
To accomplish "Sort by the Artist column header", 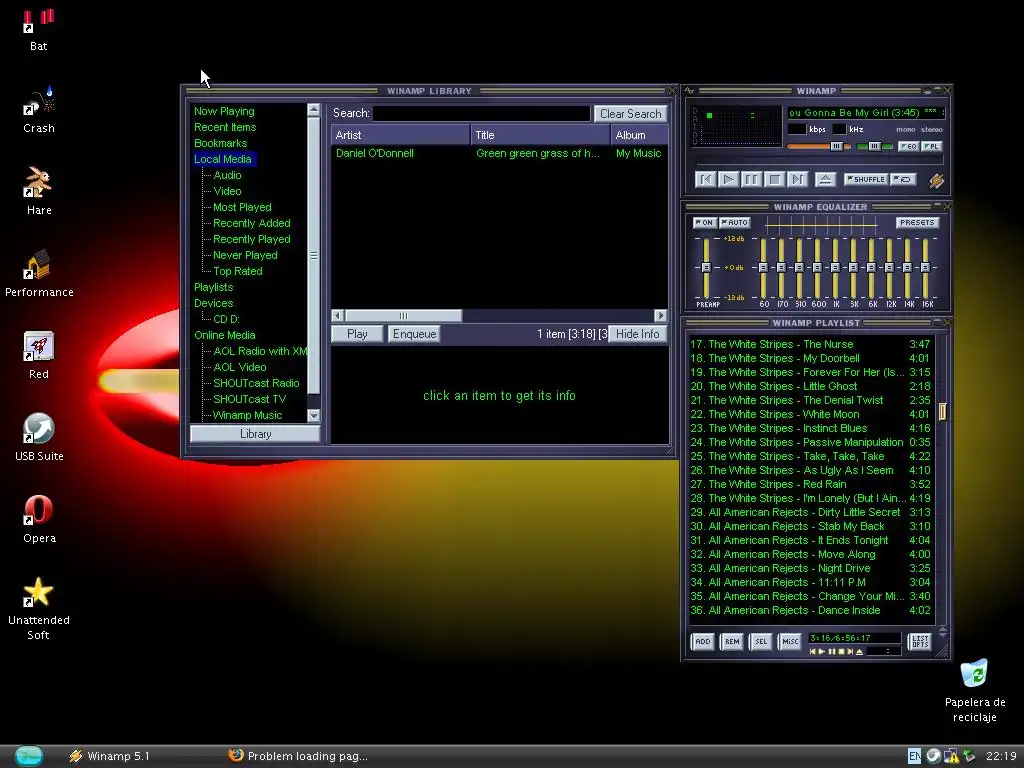I will point(400,135).
